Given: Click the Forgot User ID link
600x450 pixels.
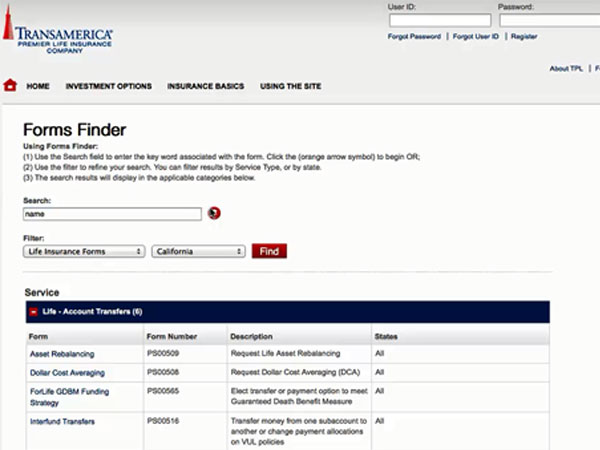Looking at the screenshot, I should 477,37.
